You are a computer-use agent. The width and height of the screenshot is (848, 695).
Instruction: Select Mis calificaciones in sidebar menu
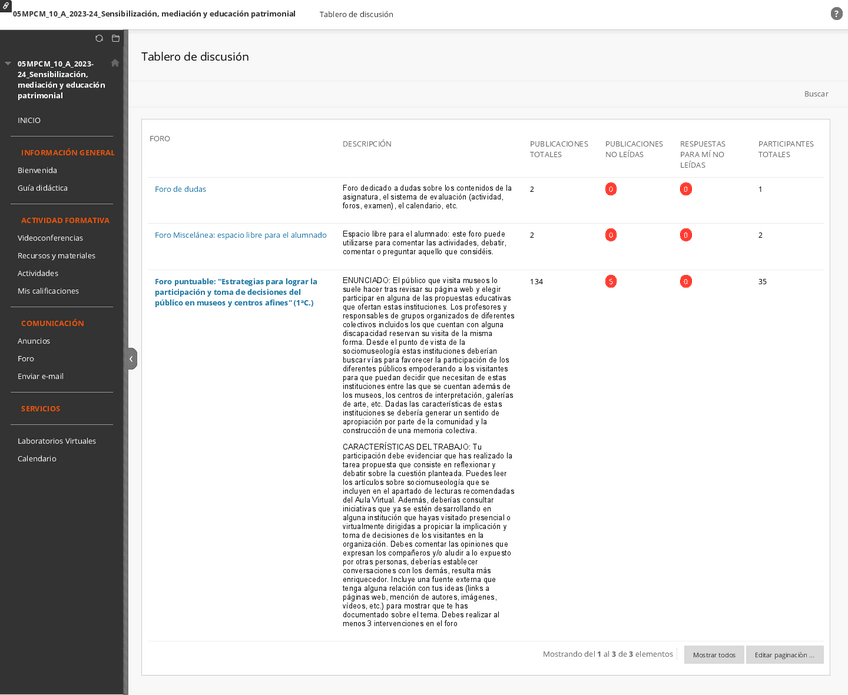(x=48, y=291)
